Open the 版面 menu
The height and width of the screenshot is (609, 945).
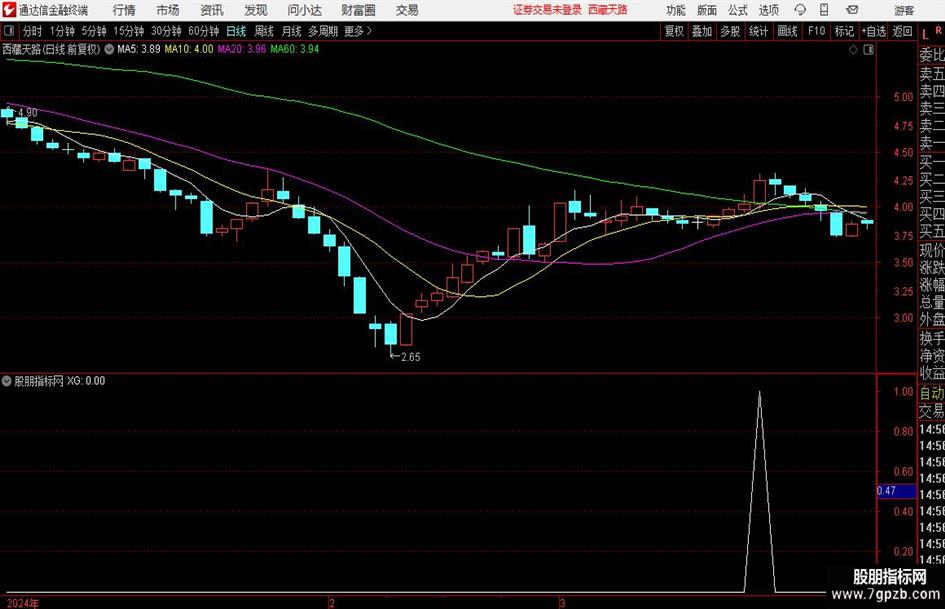coord(706,10)
